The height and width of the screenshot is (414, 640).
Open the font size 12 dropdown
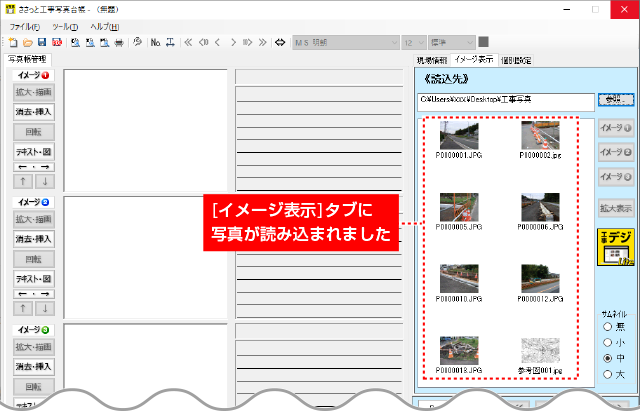pos(414,42)
